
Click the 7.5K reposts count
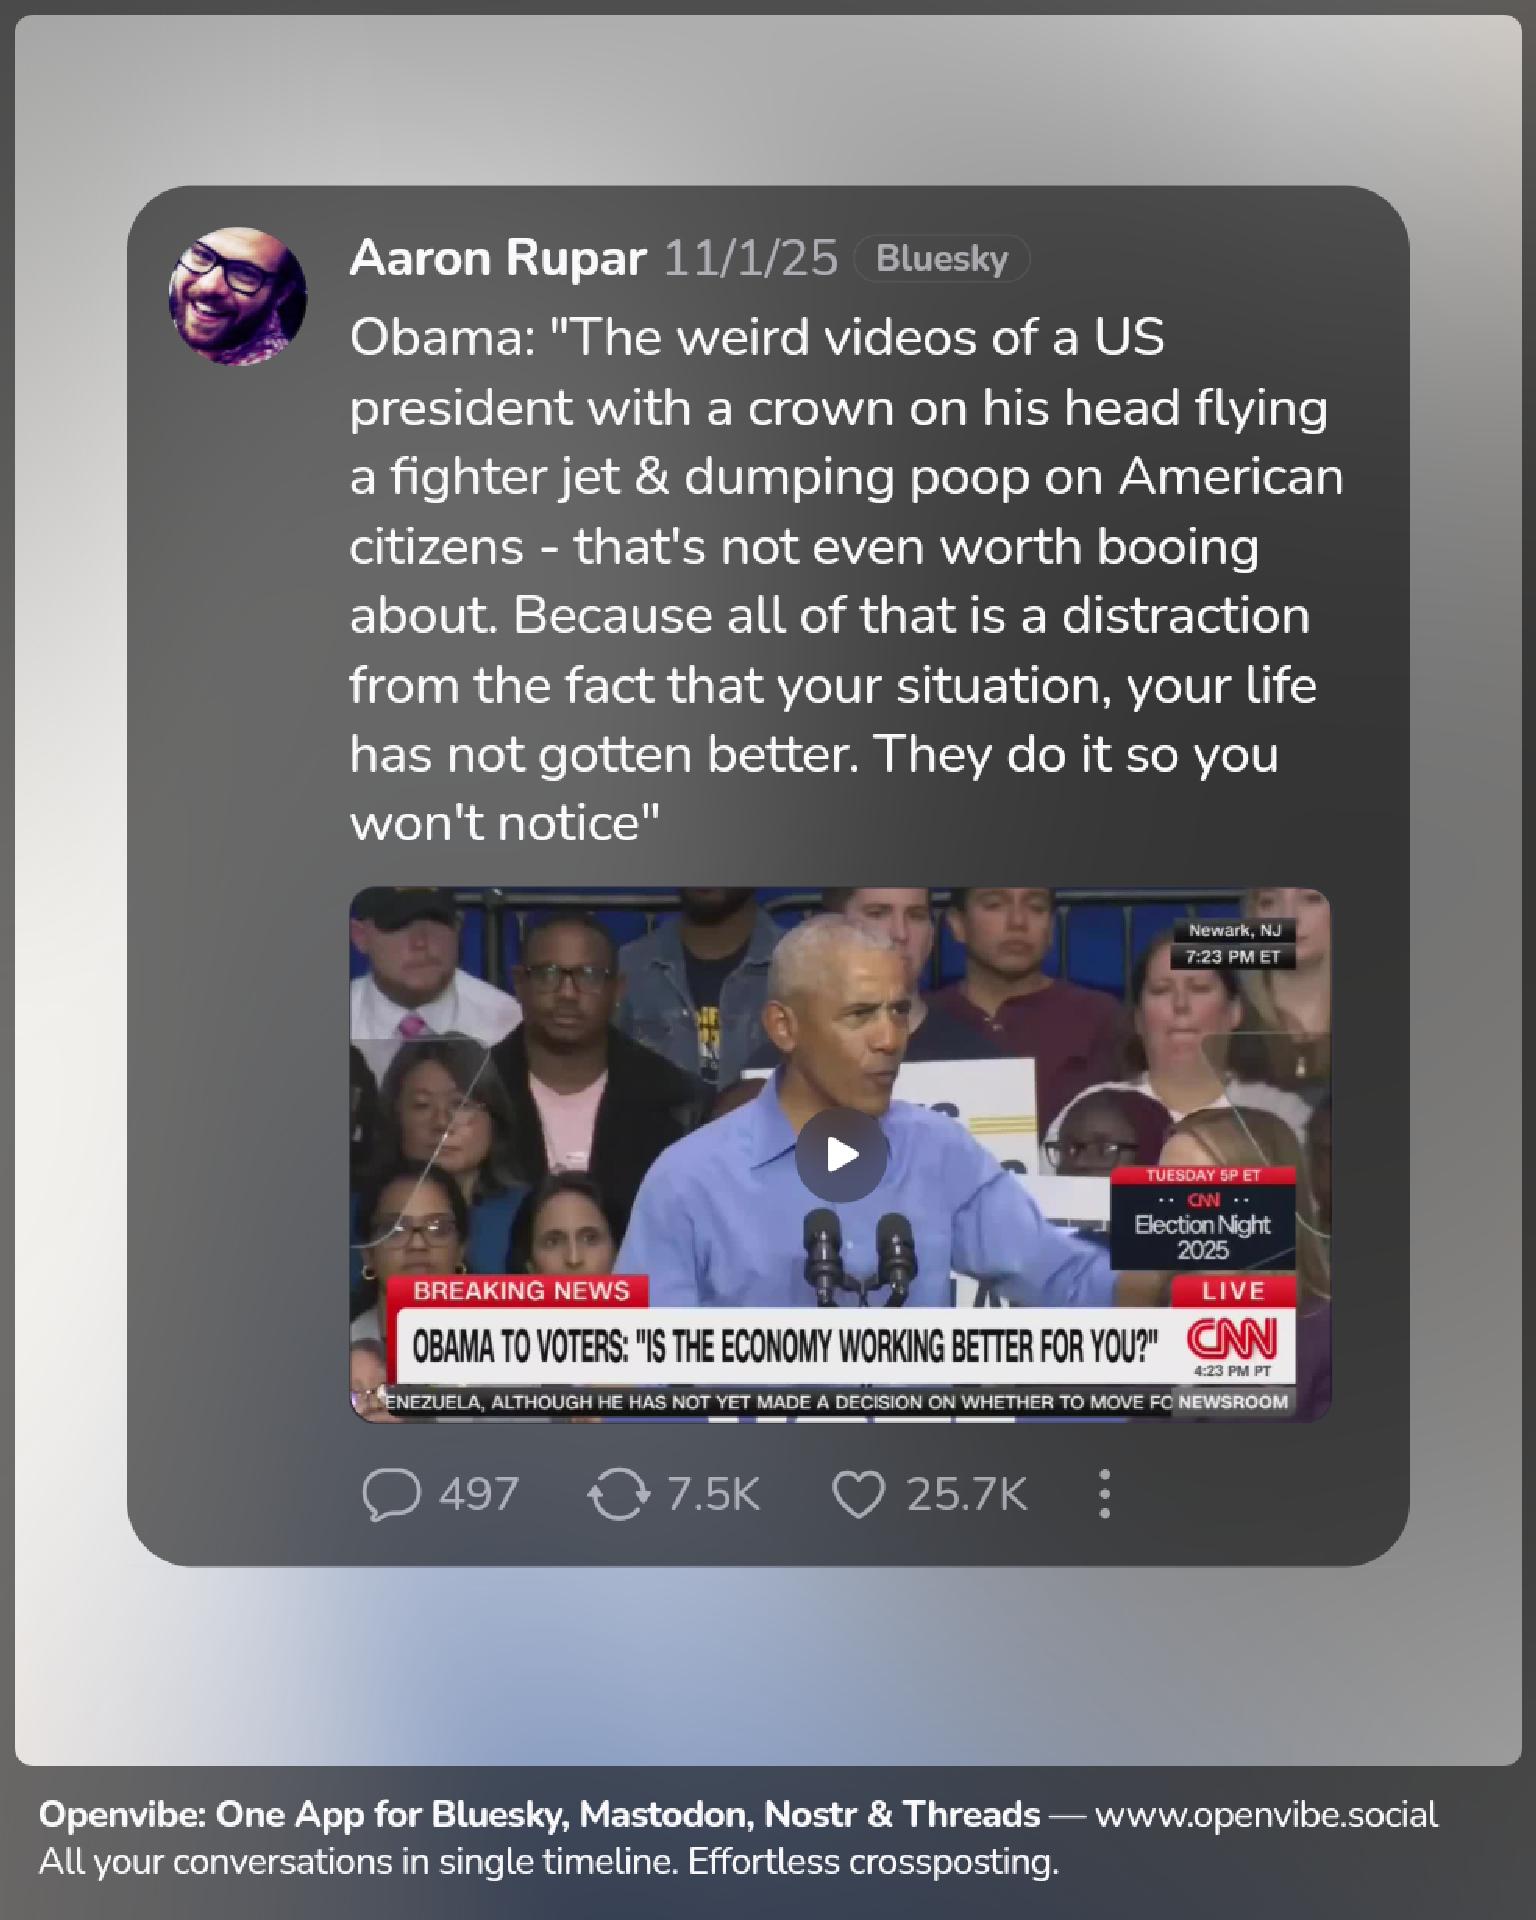pyautogui.click(x=714, y=1495)
